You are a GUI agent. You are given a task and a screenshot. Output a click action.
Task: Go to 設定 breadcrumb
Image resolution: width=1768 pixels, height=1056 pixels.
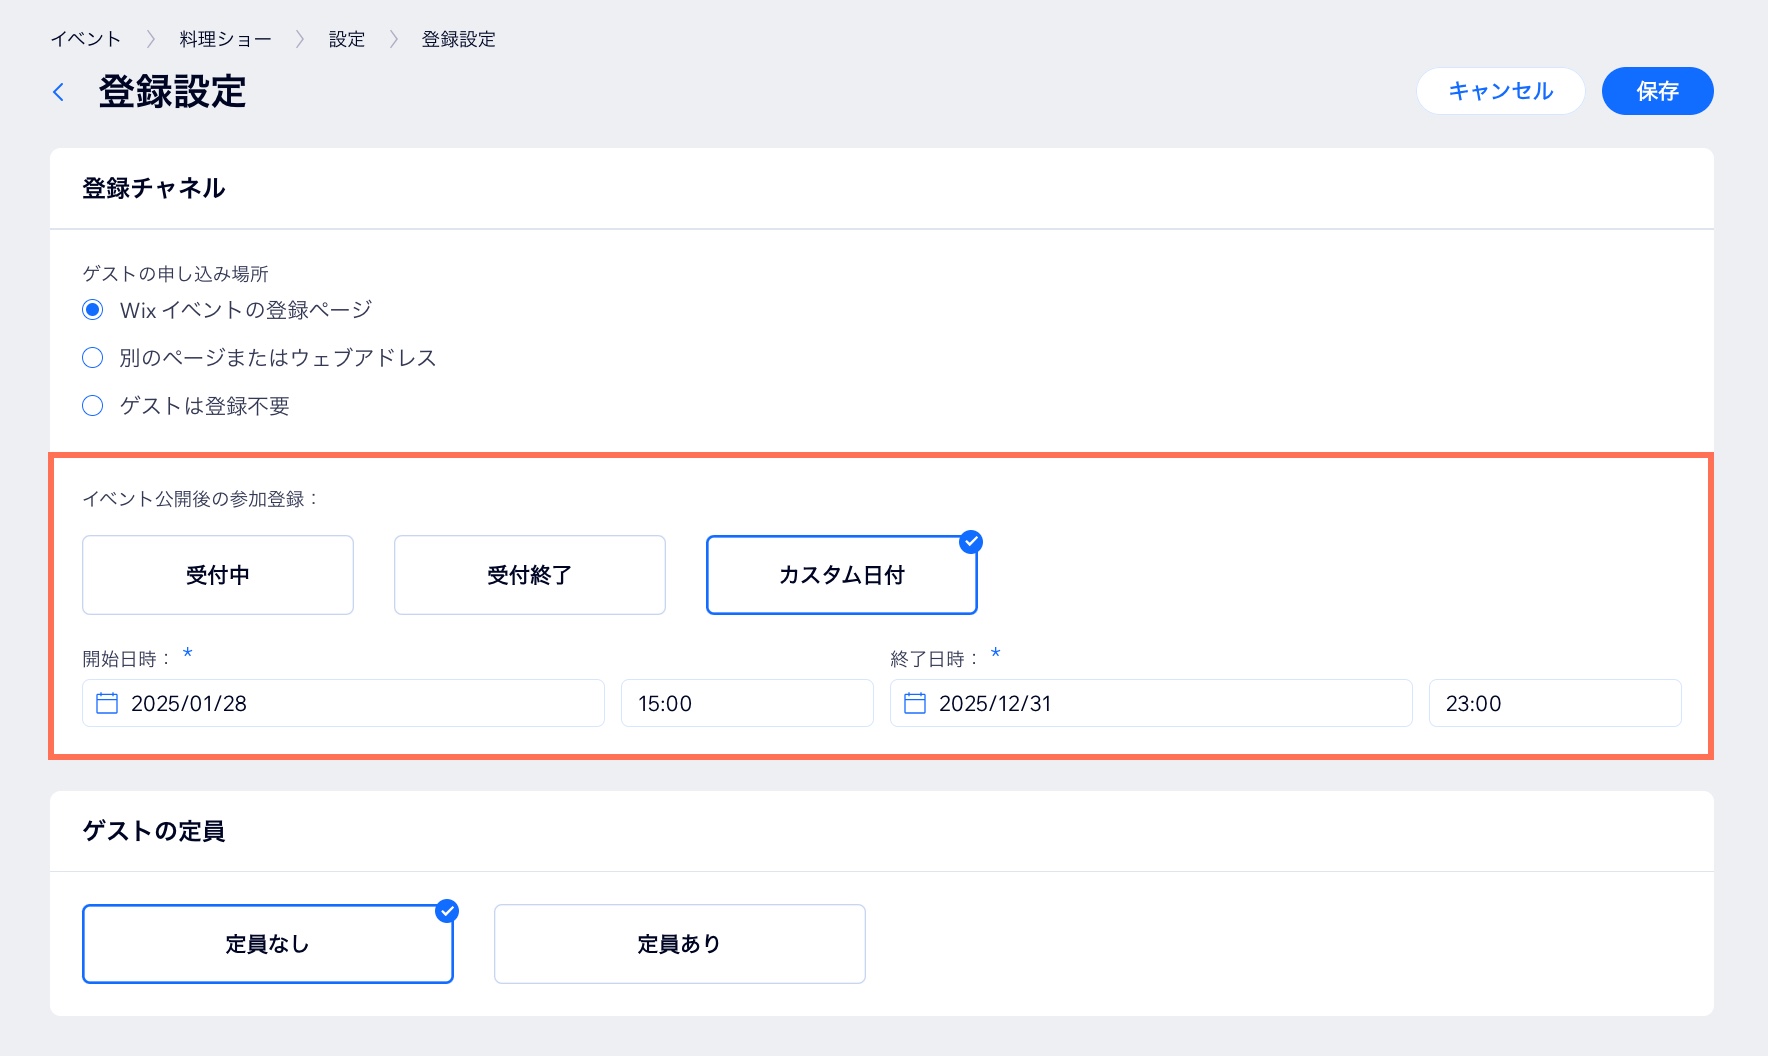click(x=347, y=39)
